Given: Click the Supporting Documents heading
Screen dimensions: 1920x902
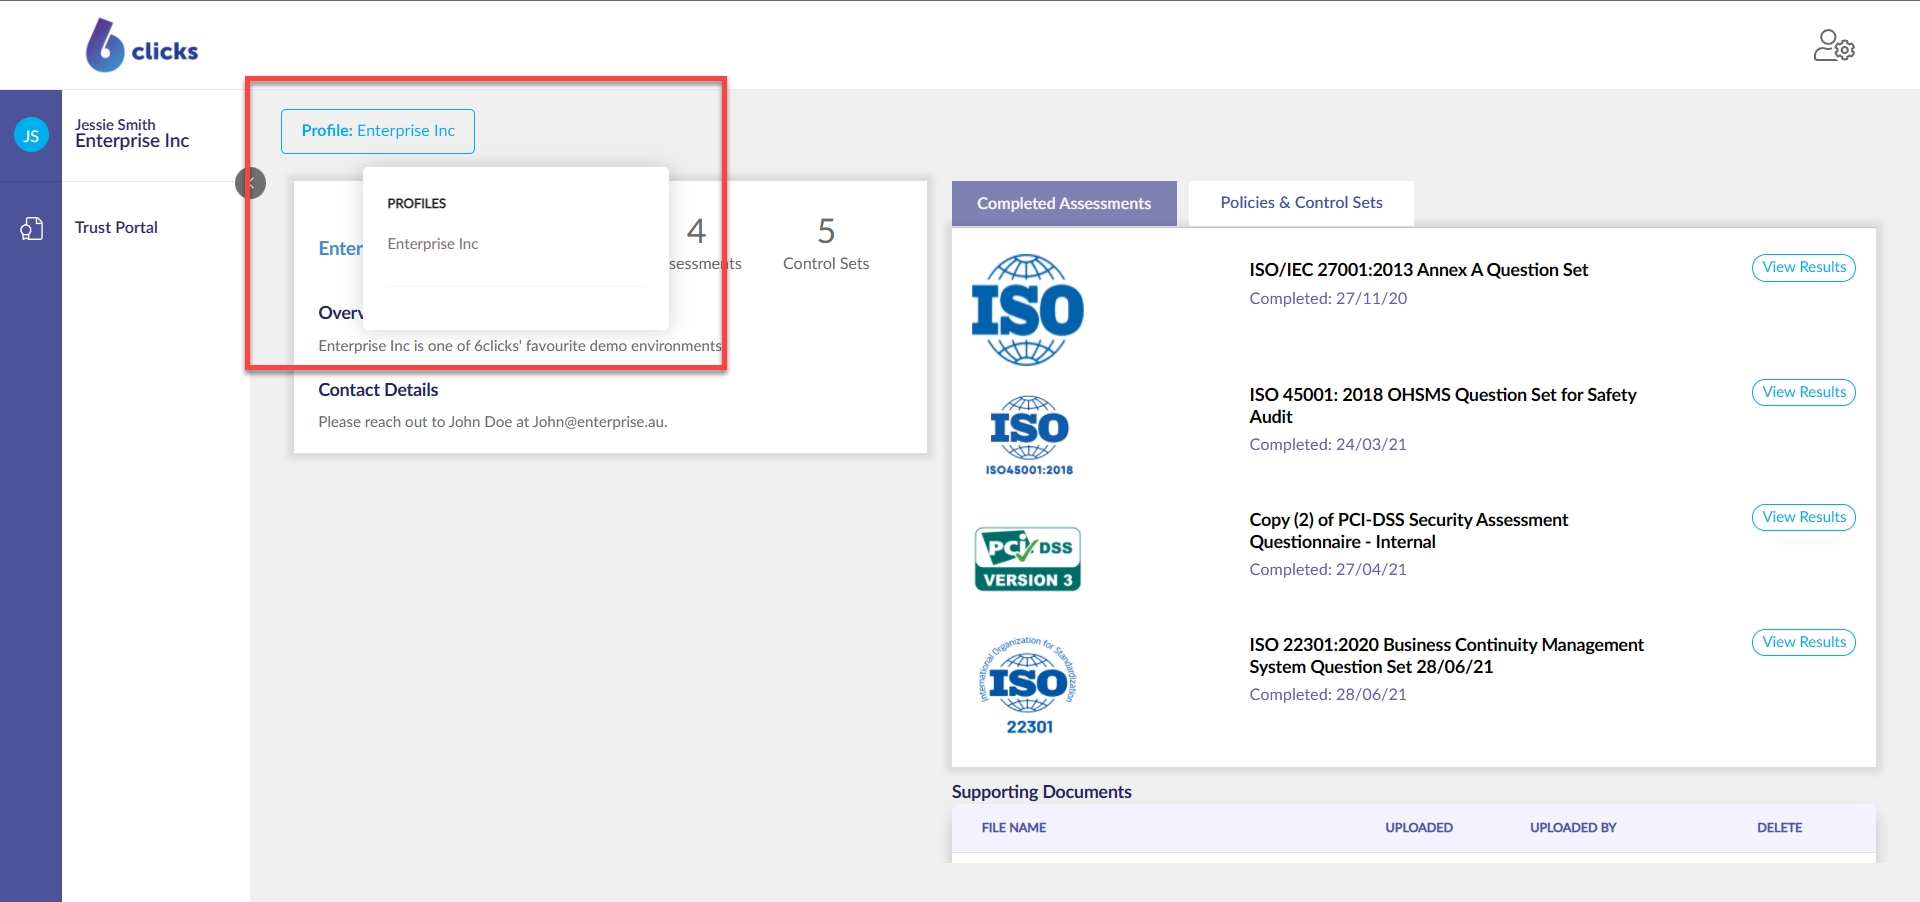Looking at the screenshot, I should (x=1041, y=792).
